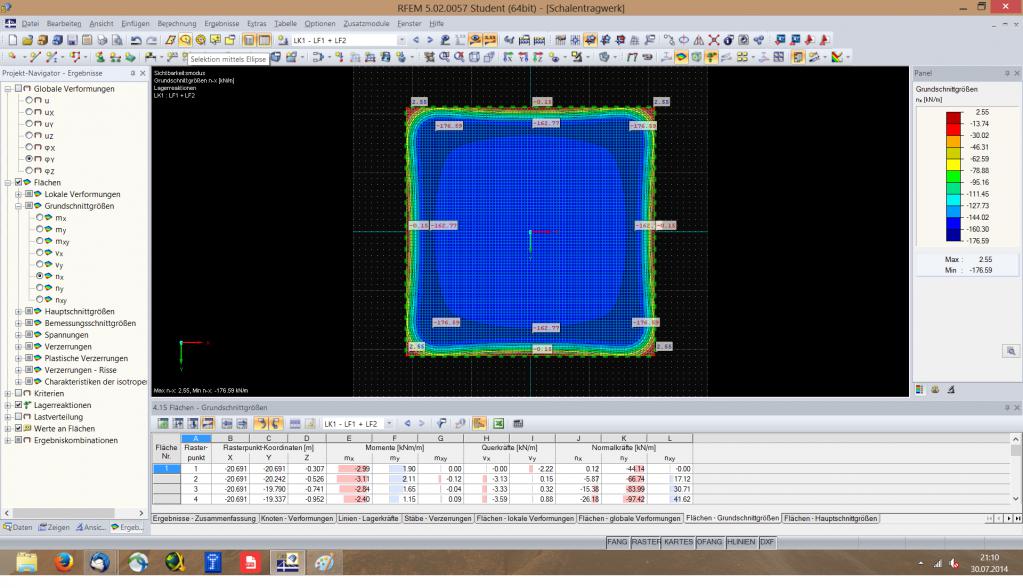The image size is (1023, 588).
Task: Select the my internal force radio button
Action: (x=40, y=229)
